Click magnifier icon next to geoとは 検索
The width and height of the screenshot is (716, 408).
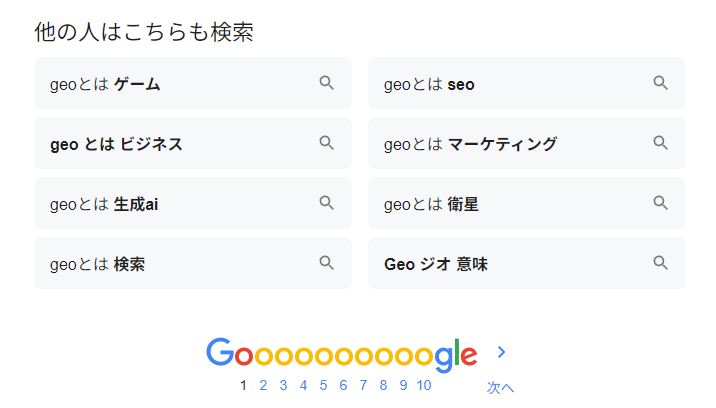(326, 263)
